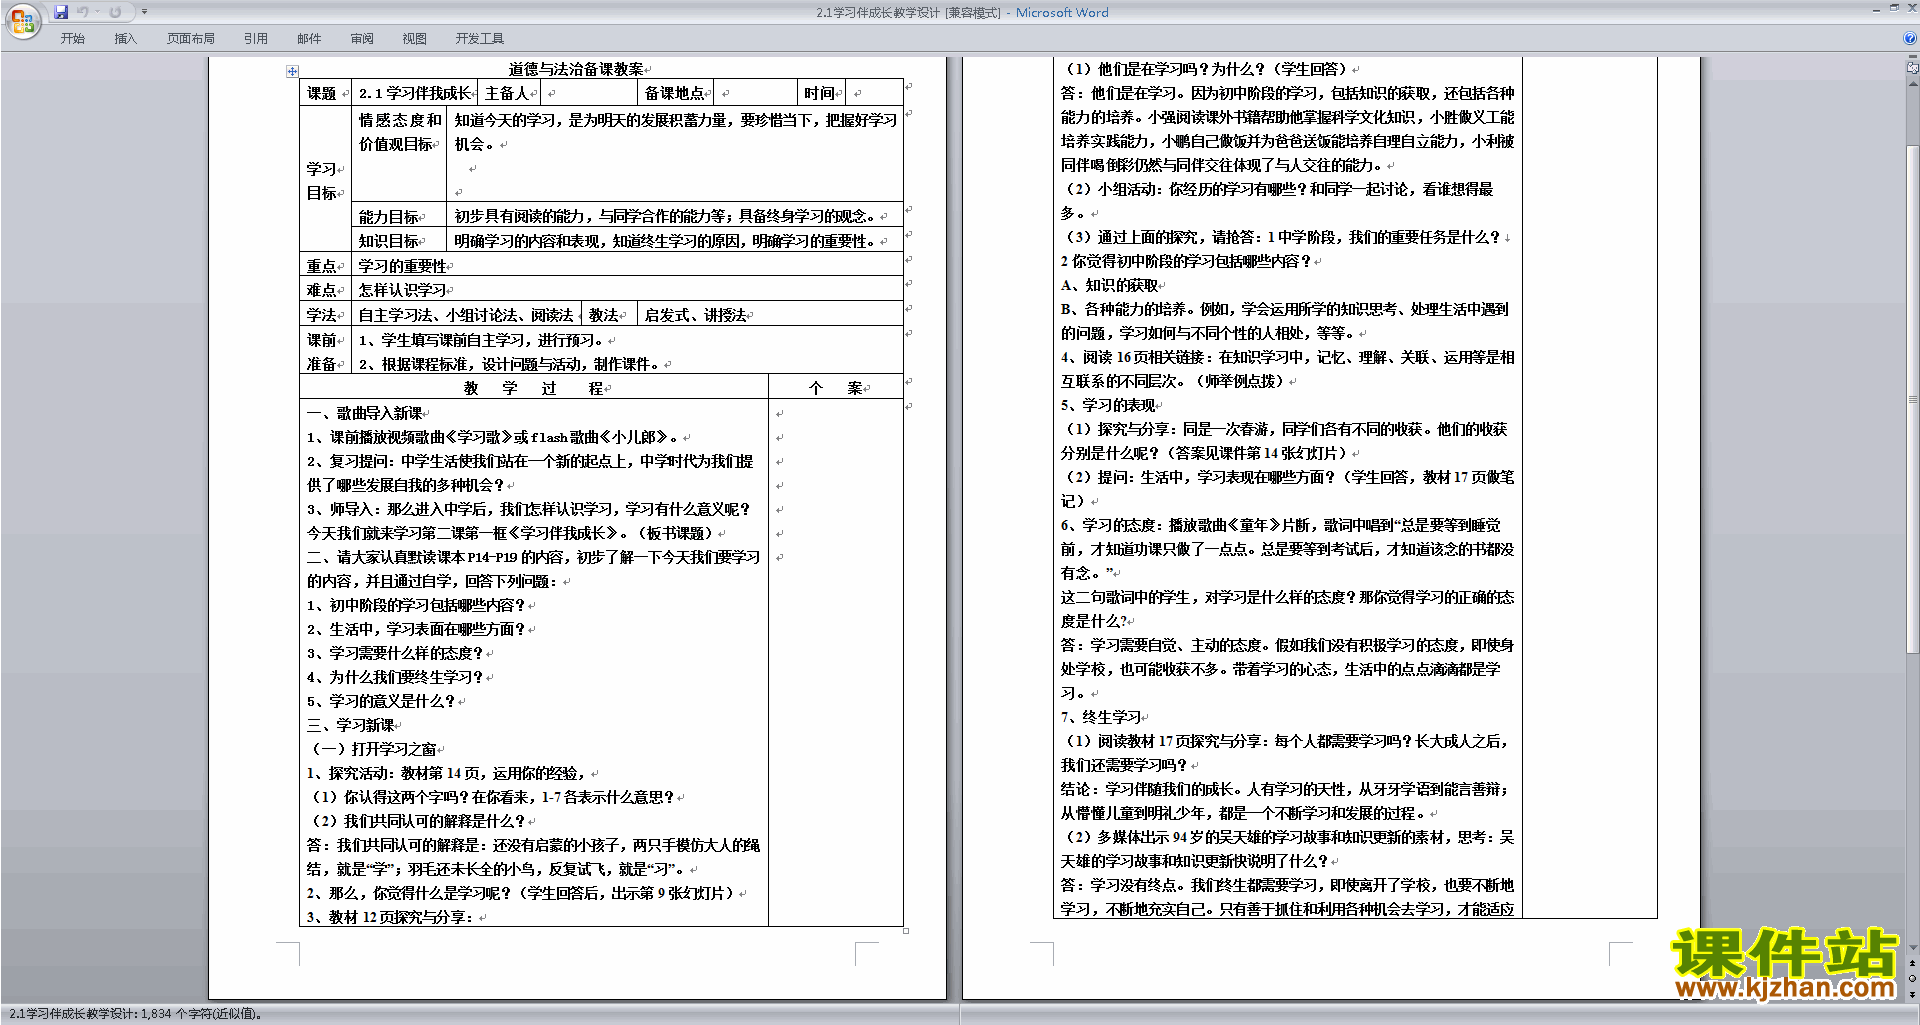Click the vertical scrollbar up arrow

click(x=1913, y=84)
